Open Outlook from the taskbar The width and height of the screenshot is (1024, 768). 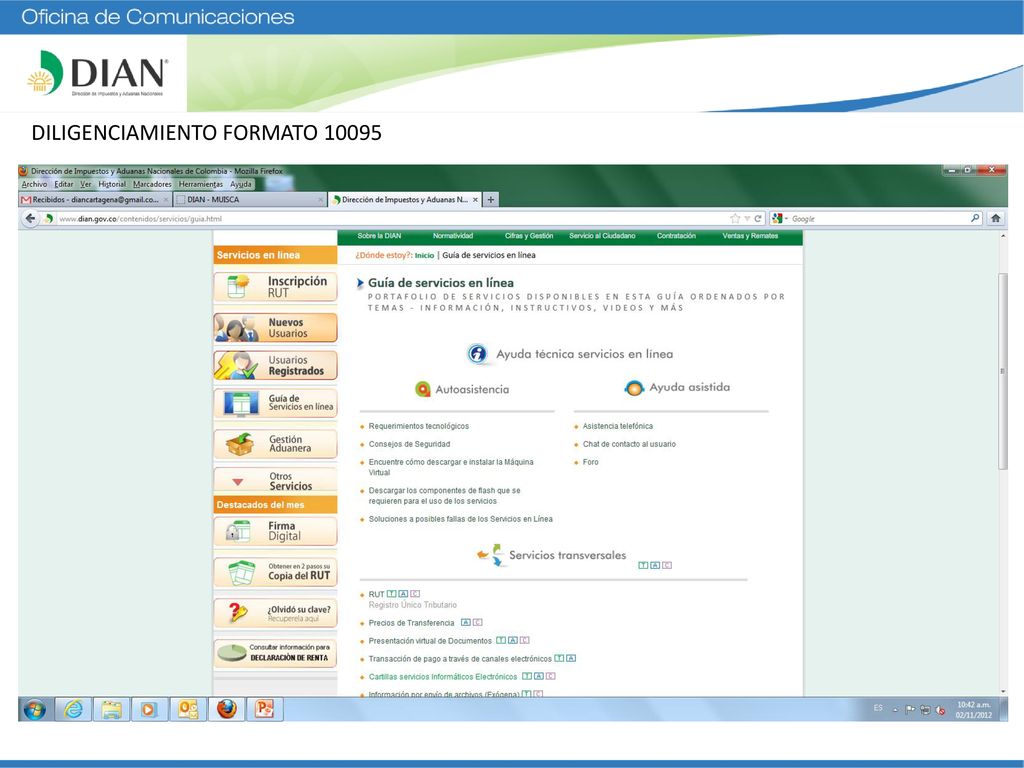(x=188, y=709)
